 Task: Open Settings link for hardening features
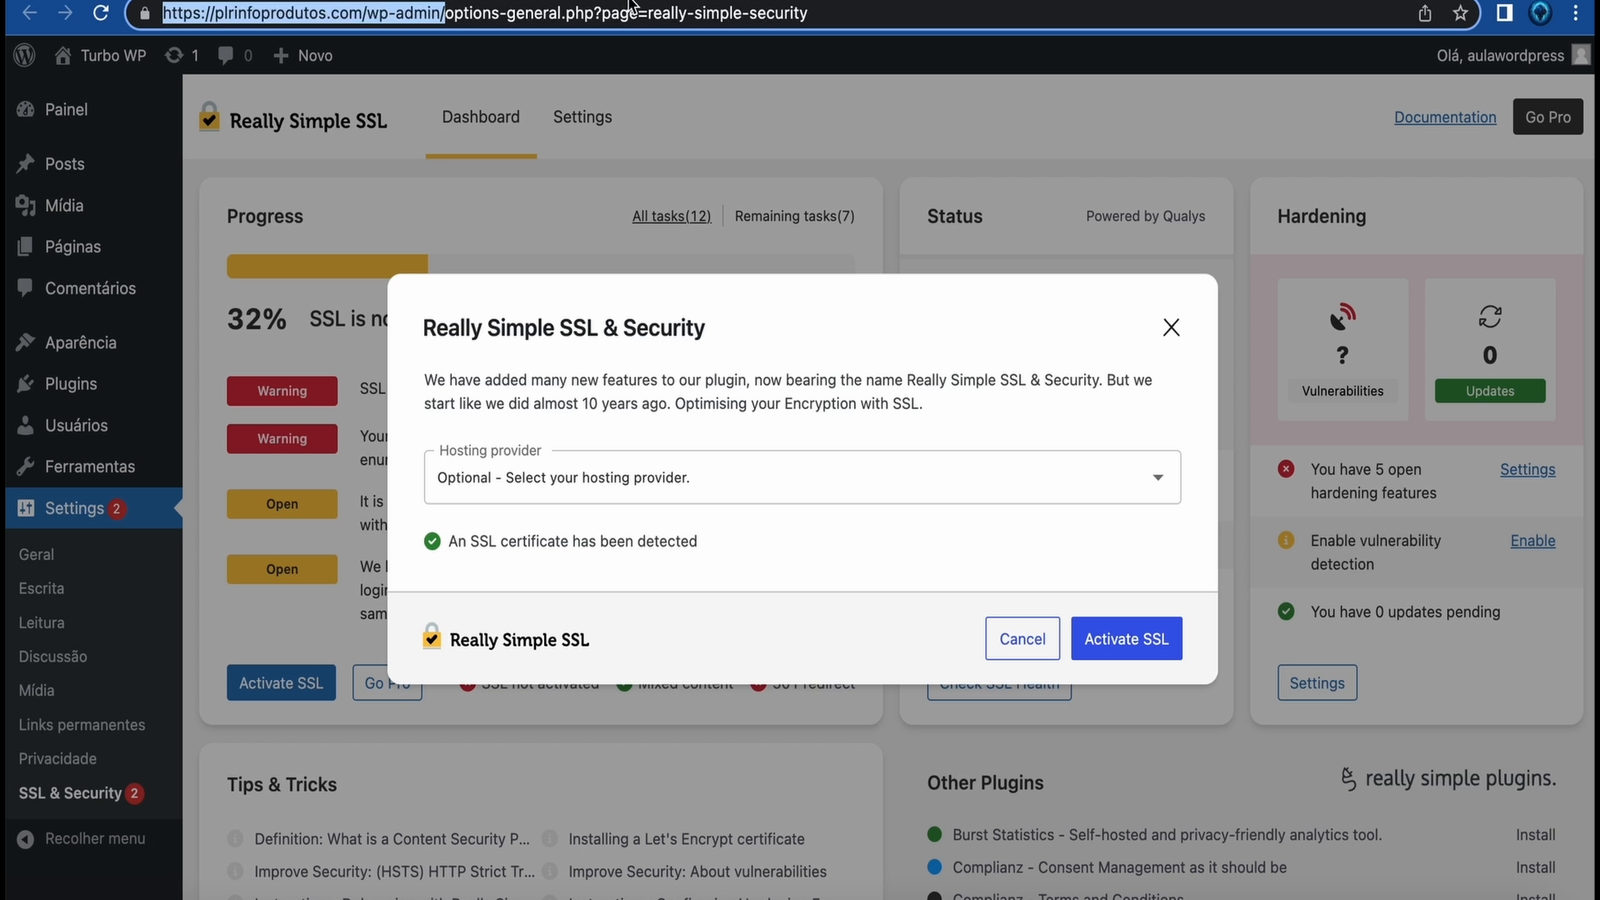tap(1527, 469)
